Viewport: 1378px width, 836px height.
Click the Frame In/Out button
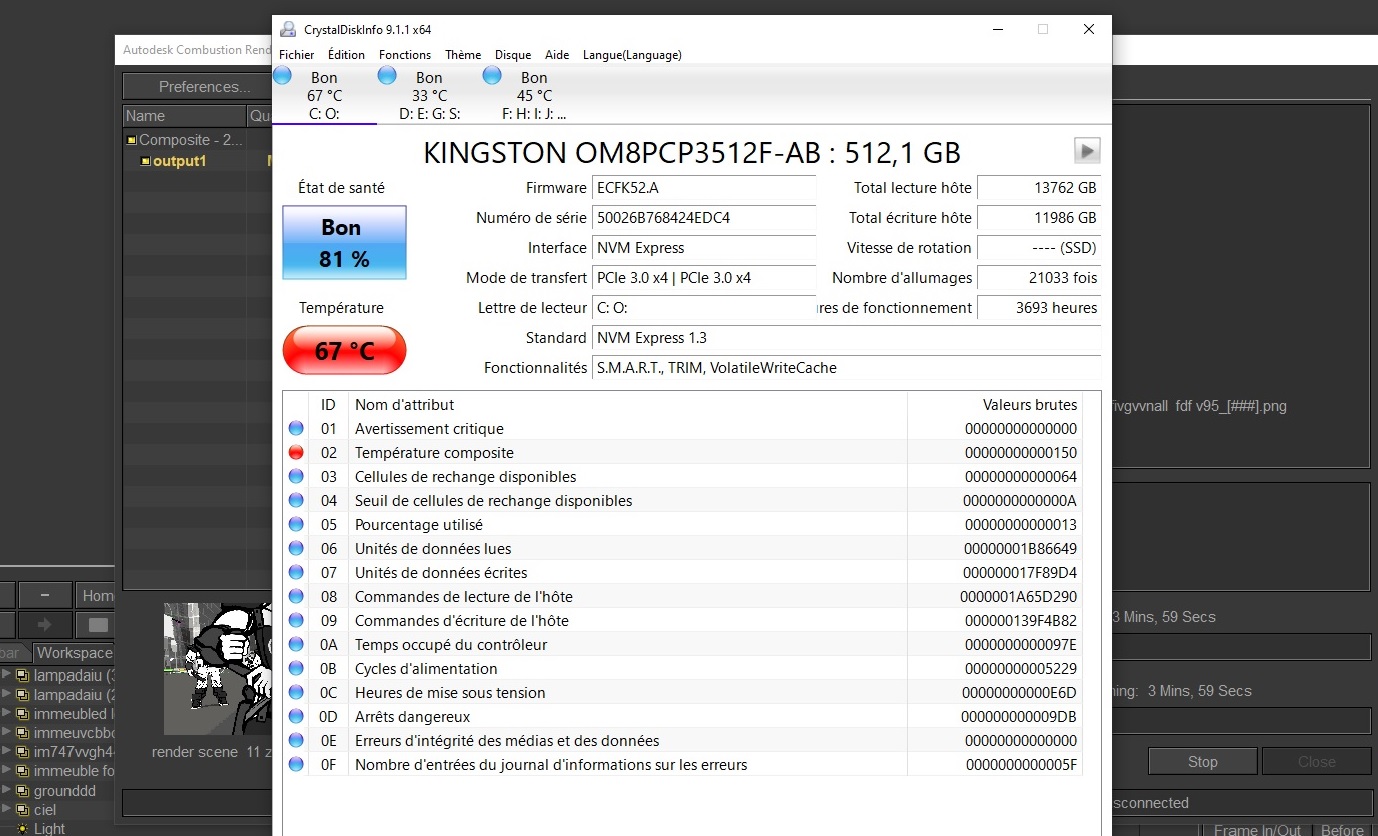pyautogui.click(x=1257, y=830)
